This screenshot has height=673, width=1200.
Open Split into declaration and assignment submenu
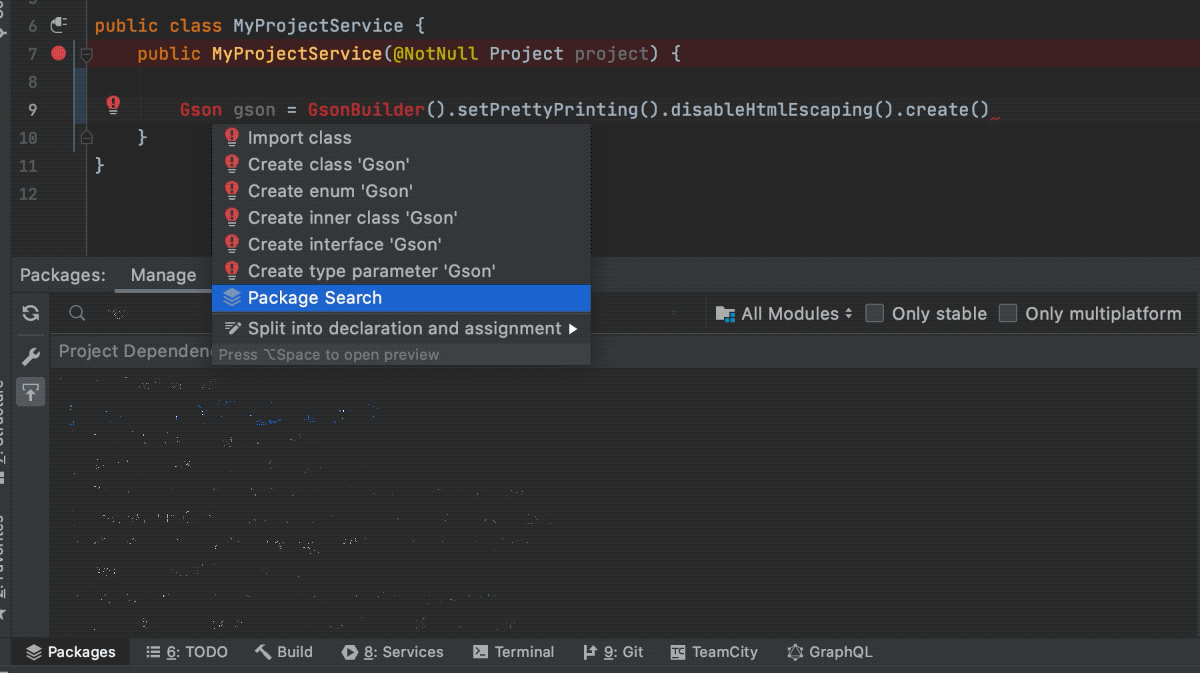click(x=401, y=328)
